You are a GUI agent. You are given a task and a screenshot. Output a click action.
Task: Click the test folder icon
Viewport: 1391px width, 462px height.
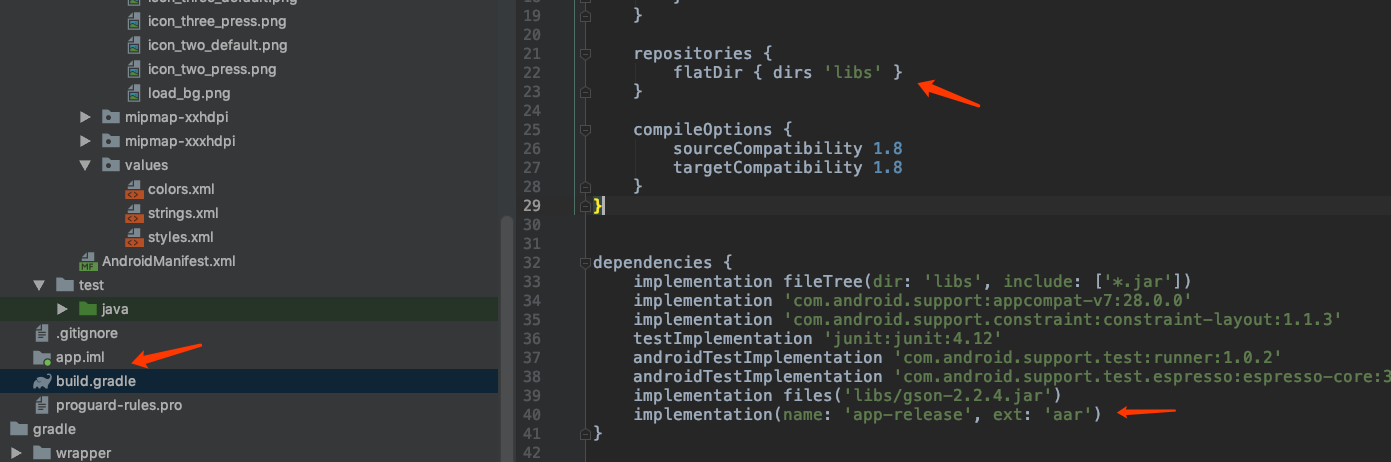coord(65,285)
